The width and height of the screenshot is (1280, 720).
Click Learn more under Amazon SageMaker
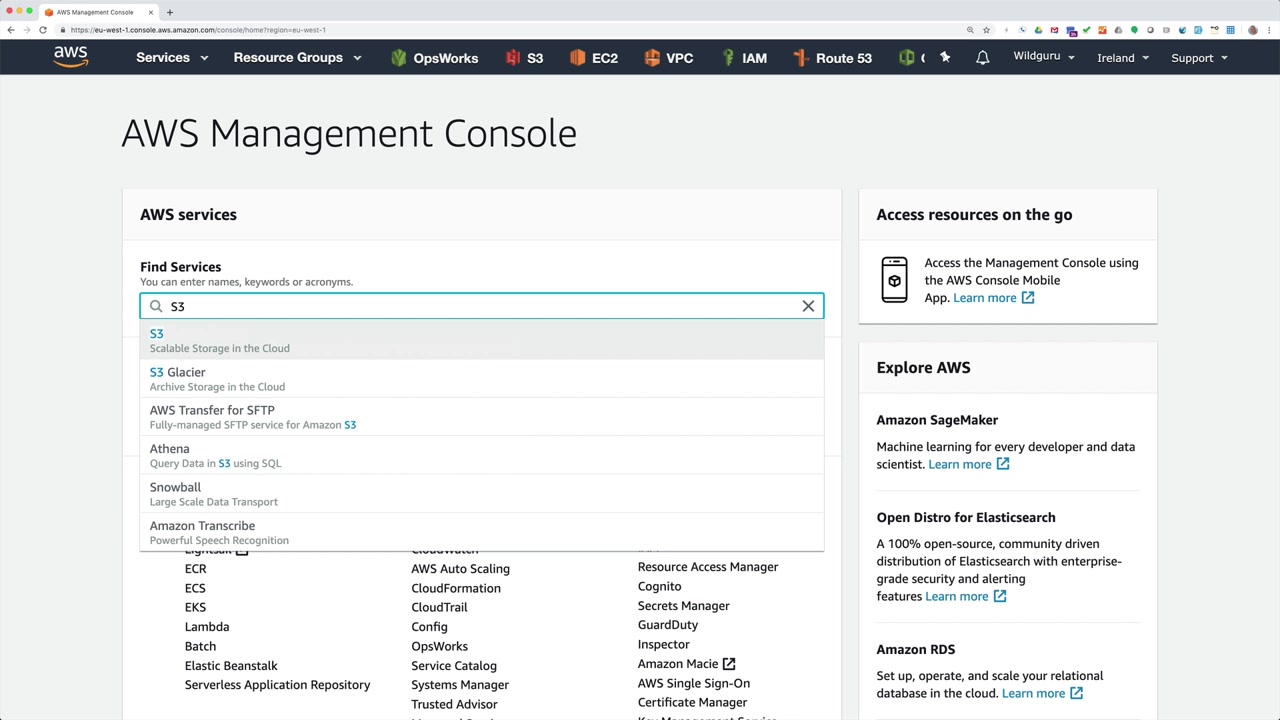[x=960, y=464]
